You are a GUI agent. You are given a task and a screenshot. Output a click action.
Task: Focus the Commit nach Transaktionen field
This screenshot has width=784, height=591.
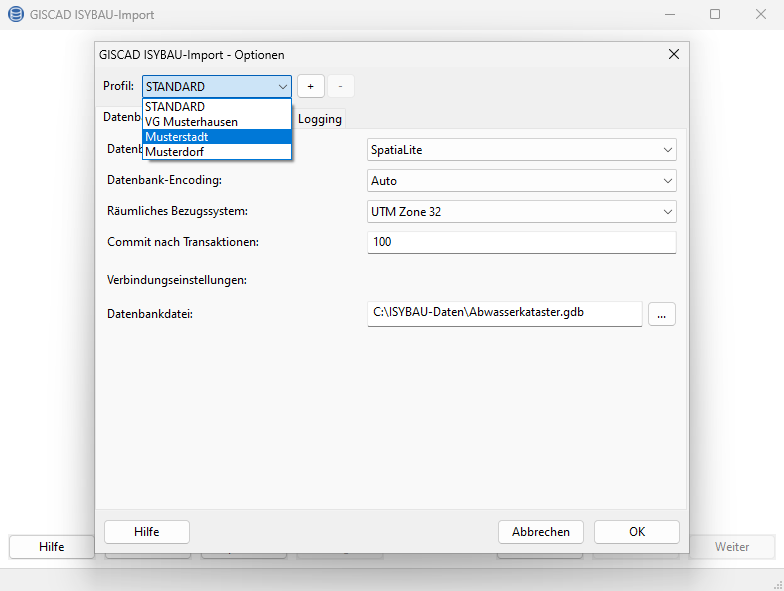(x=522, y=242)
